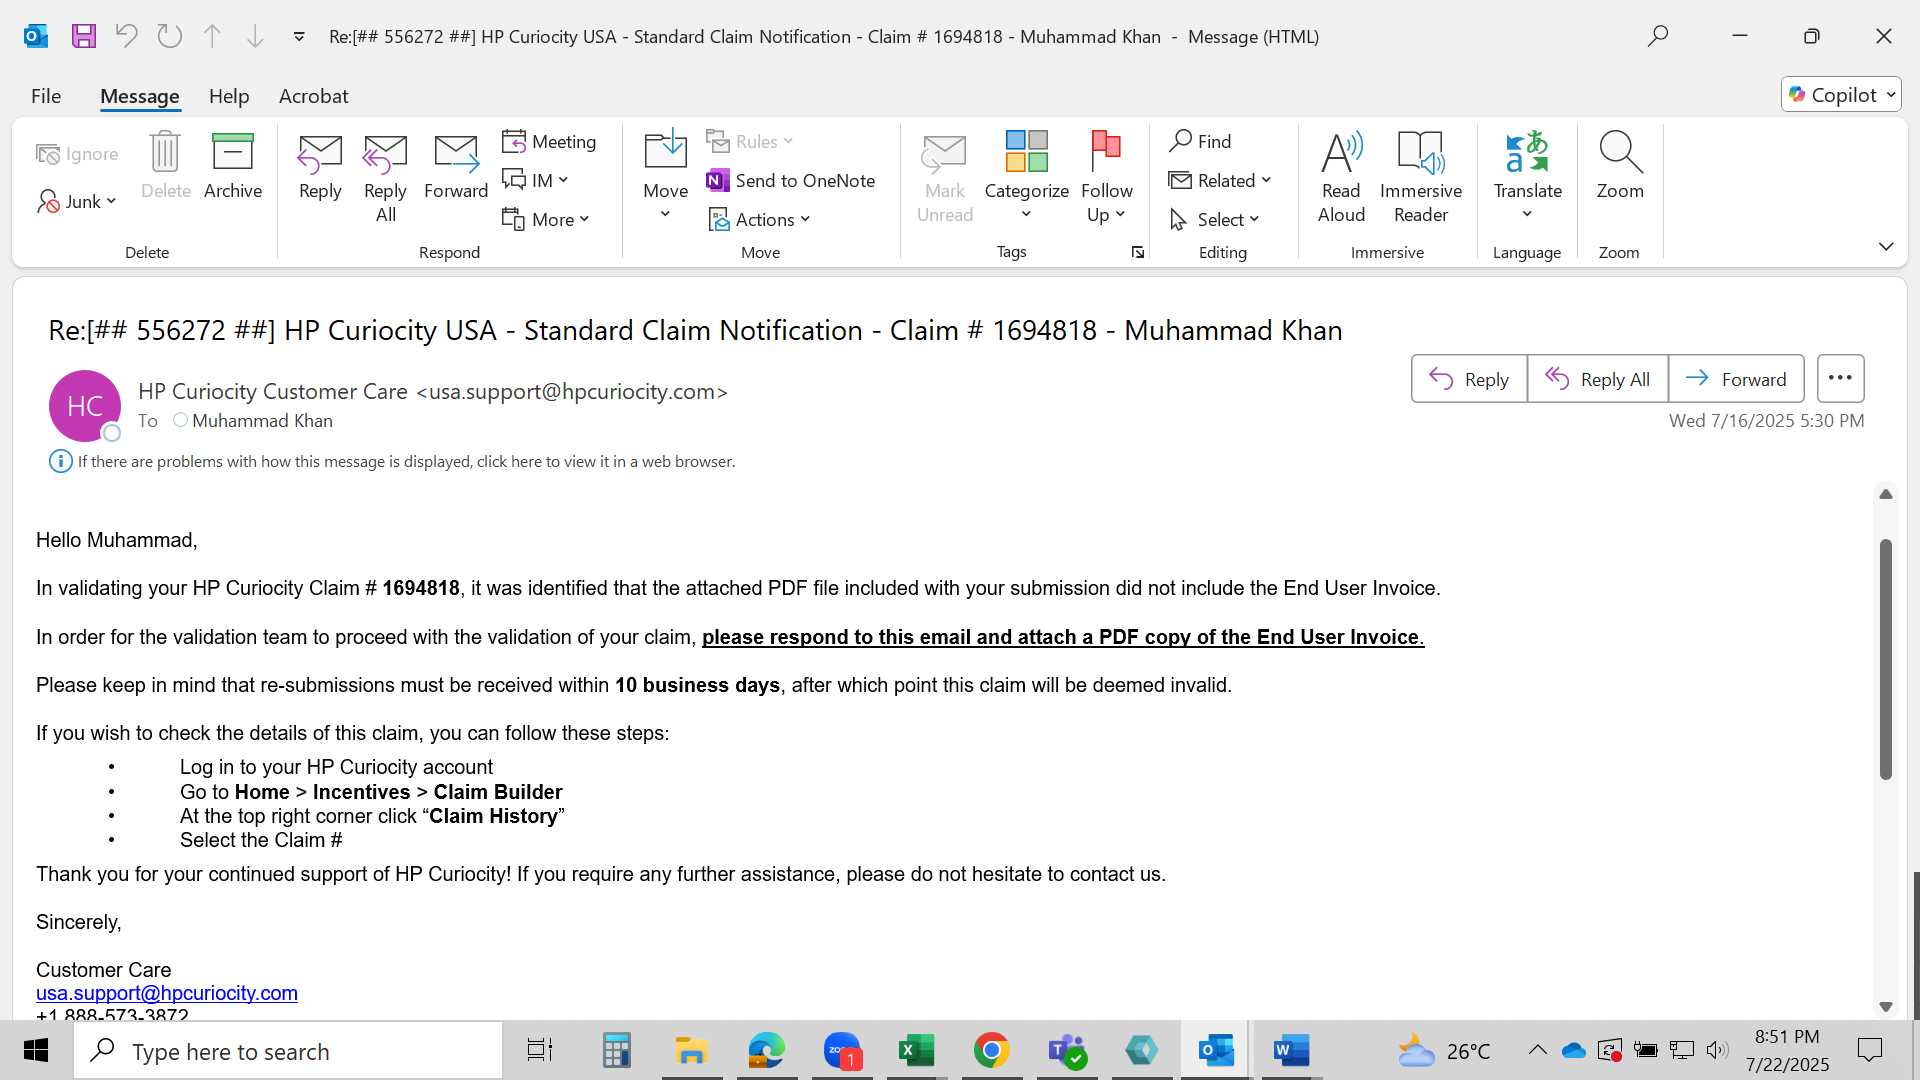Click Reply All in message header

click(1597, 379)
